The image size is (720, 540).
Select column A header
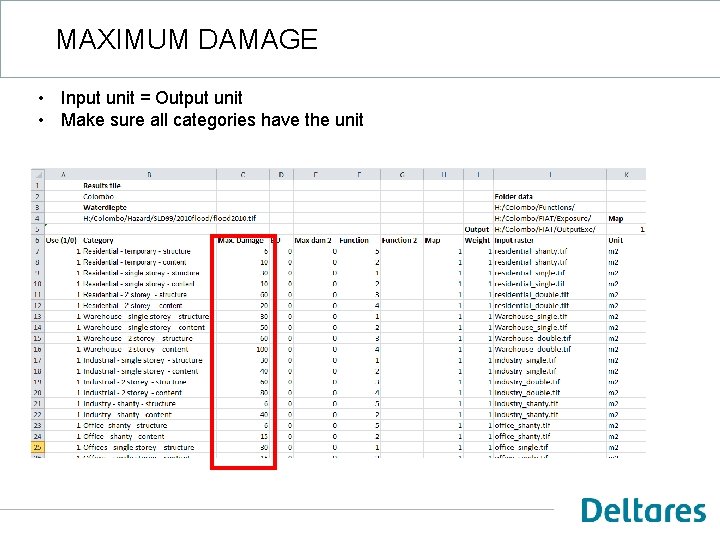pos(63,174)
